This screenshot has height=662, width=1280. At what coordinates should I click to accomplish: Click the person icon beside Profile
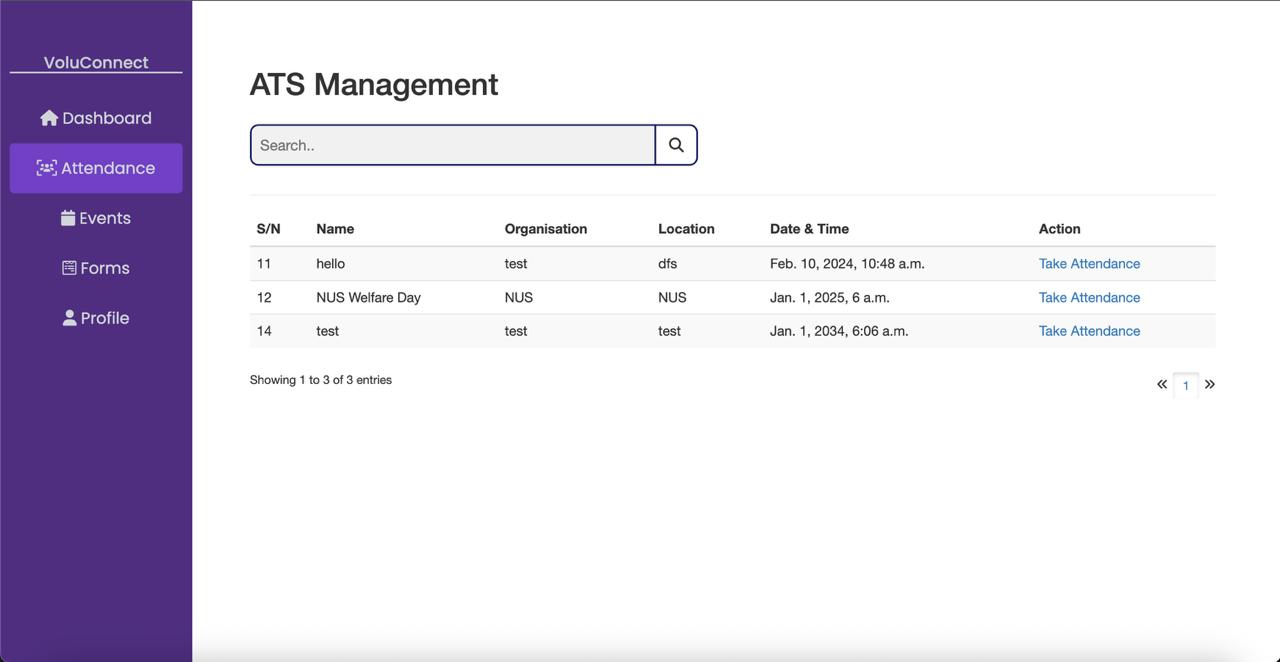(69, 318)
